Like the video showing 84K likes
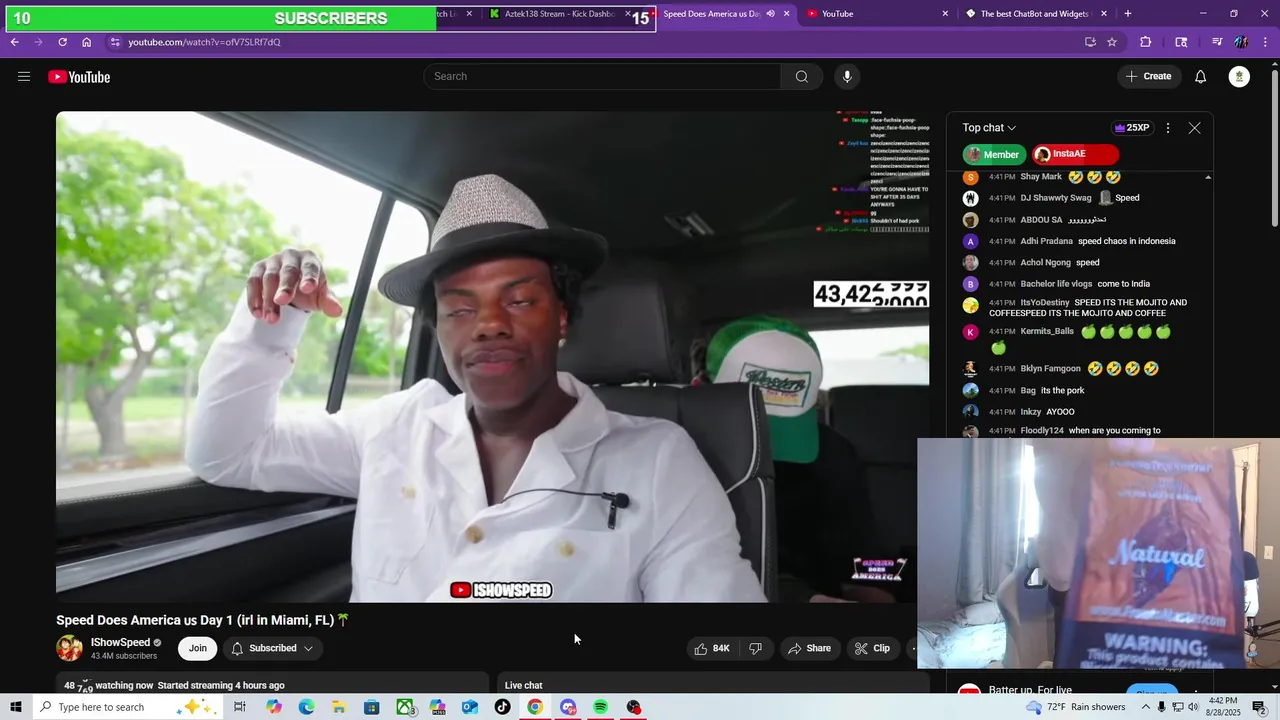This screenshot has height=720, width=1280. (x=712, y=648)
